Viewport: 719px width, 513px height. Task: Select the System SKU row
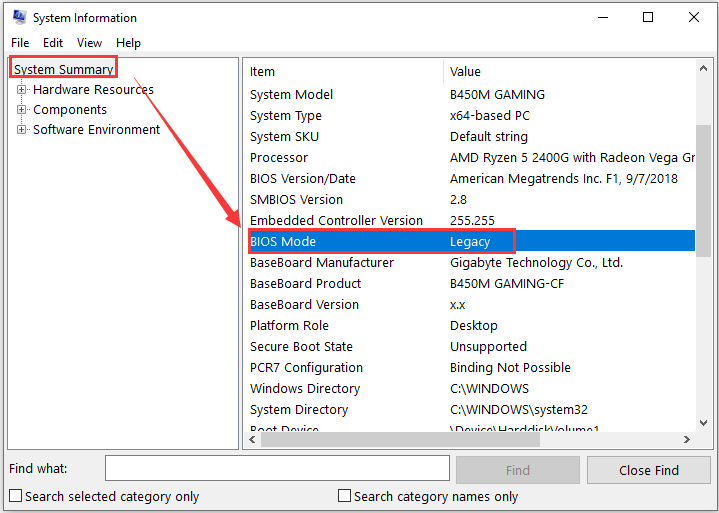click(x=471, y=137)
